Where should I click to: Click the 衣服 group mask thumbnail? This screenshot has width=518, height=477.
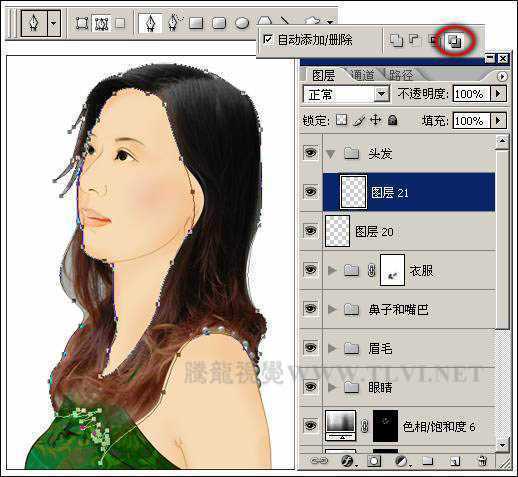392,270
